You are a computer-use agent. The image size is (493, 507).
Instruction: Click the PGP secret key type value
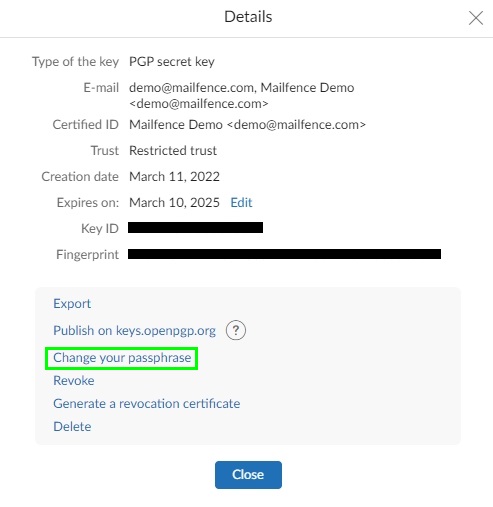(x=172, y=62)
